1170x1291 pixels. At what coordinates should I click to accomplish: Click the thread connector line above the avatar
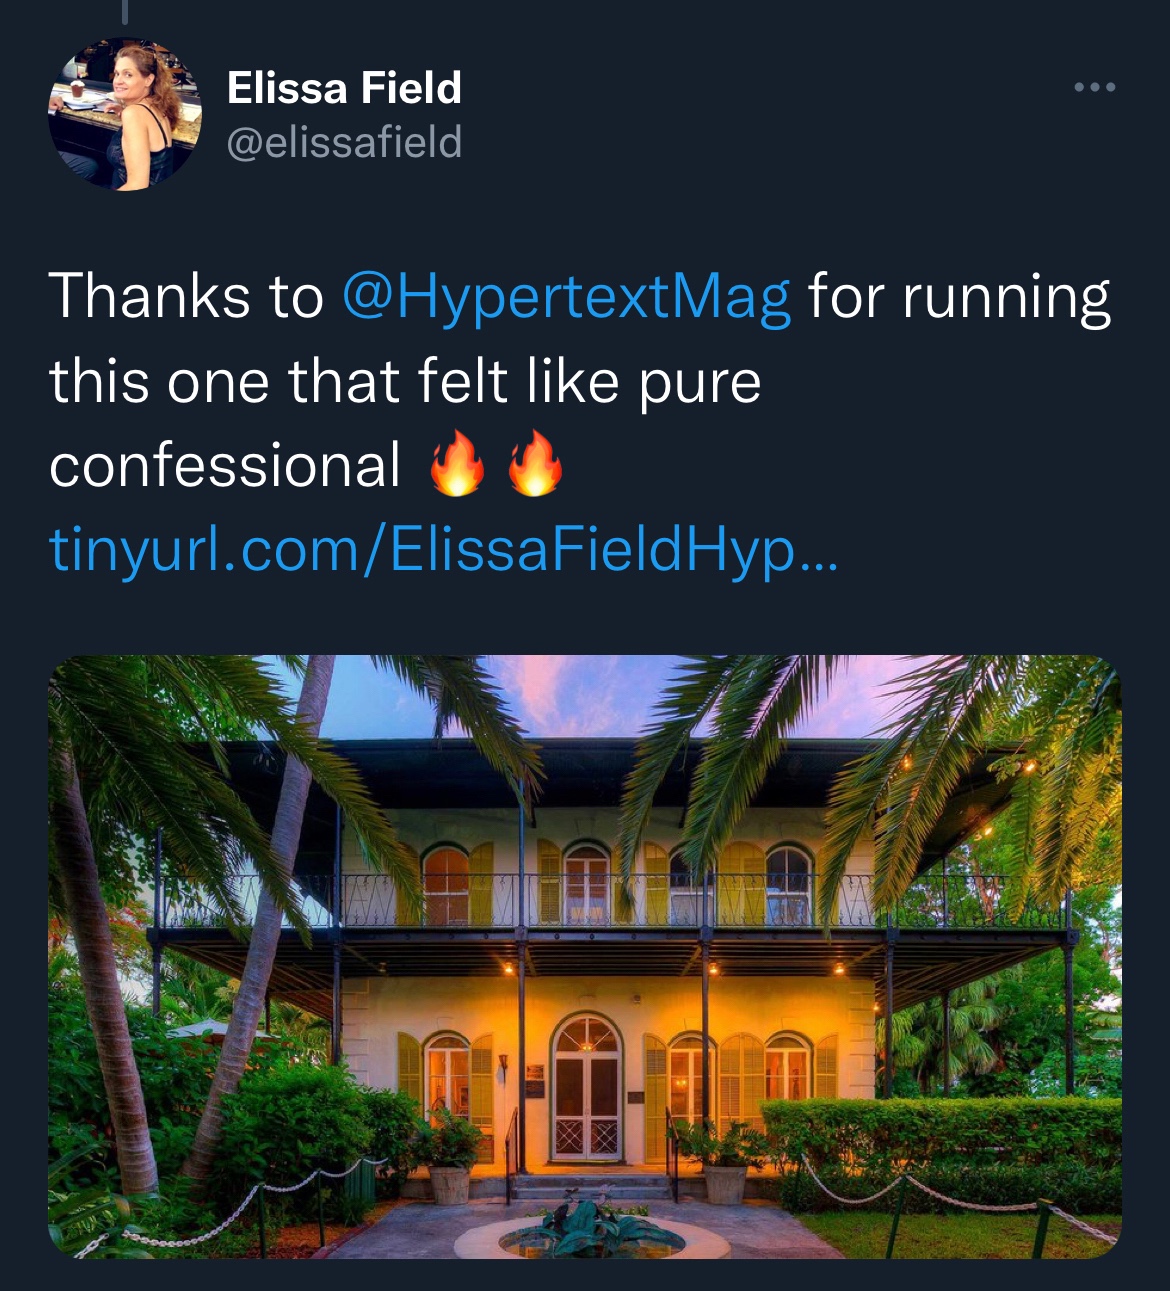124,10
